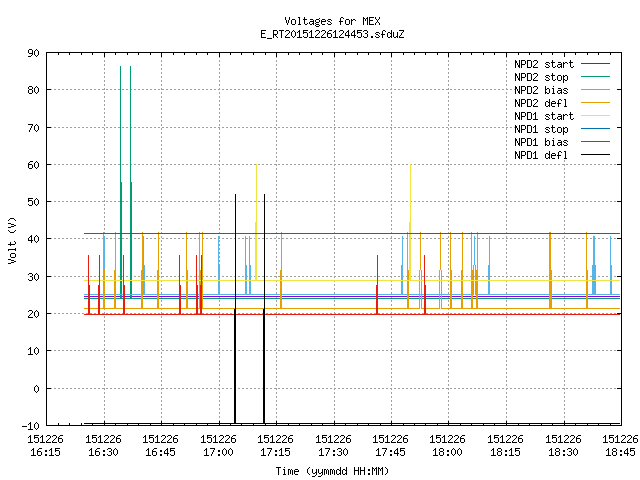This screenshot has height=480, width=640.
Task: Click the yellow 60-volt spike near 17:50
Action: click(410, 220)
